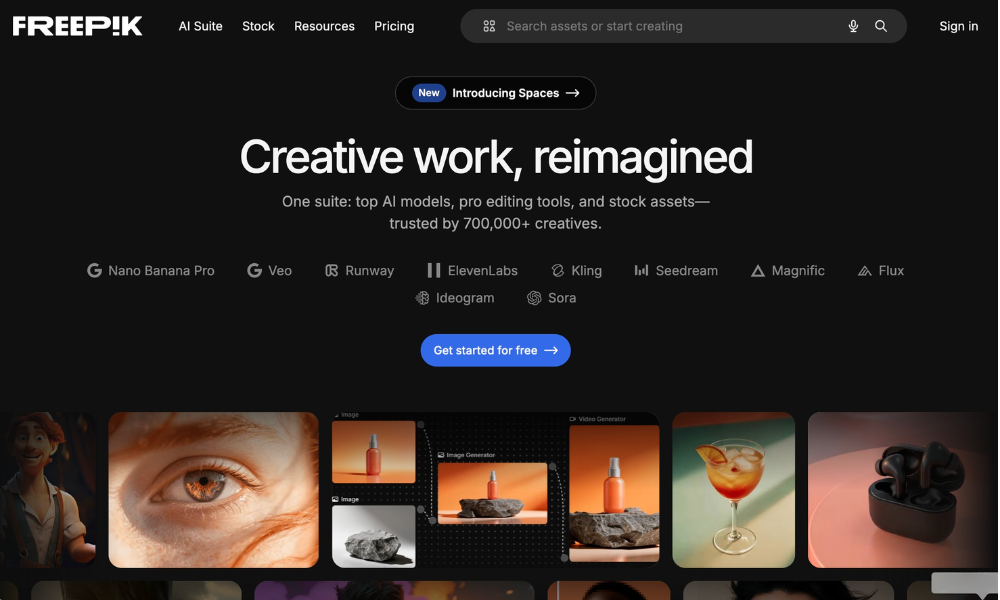Select the Magnific model icon
1000x600 pixels.
pos(758,271)
